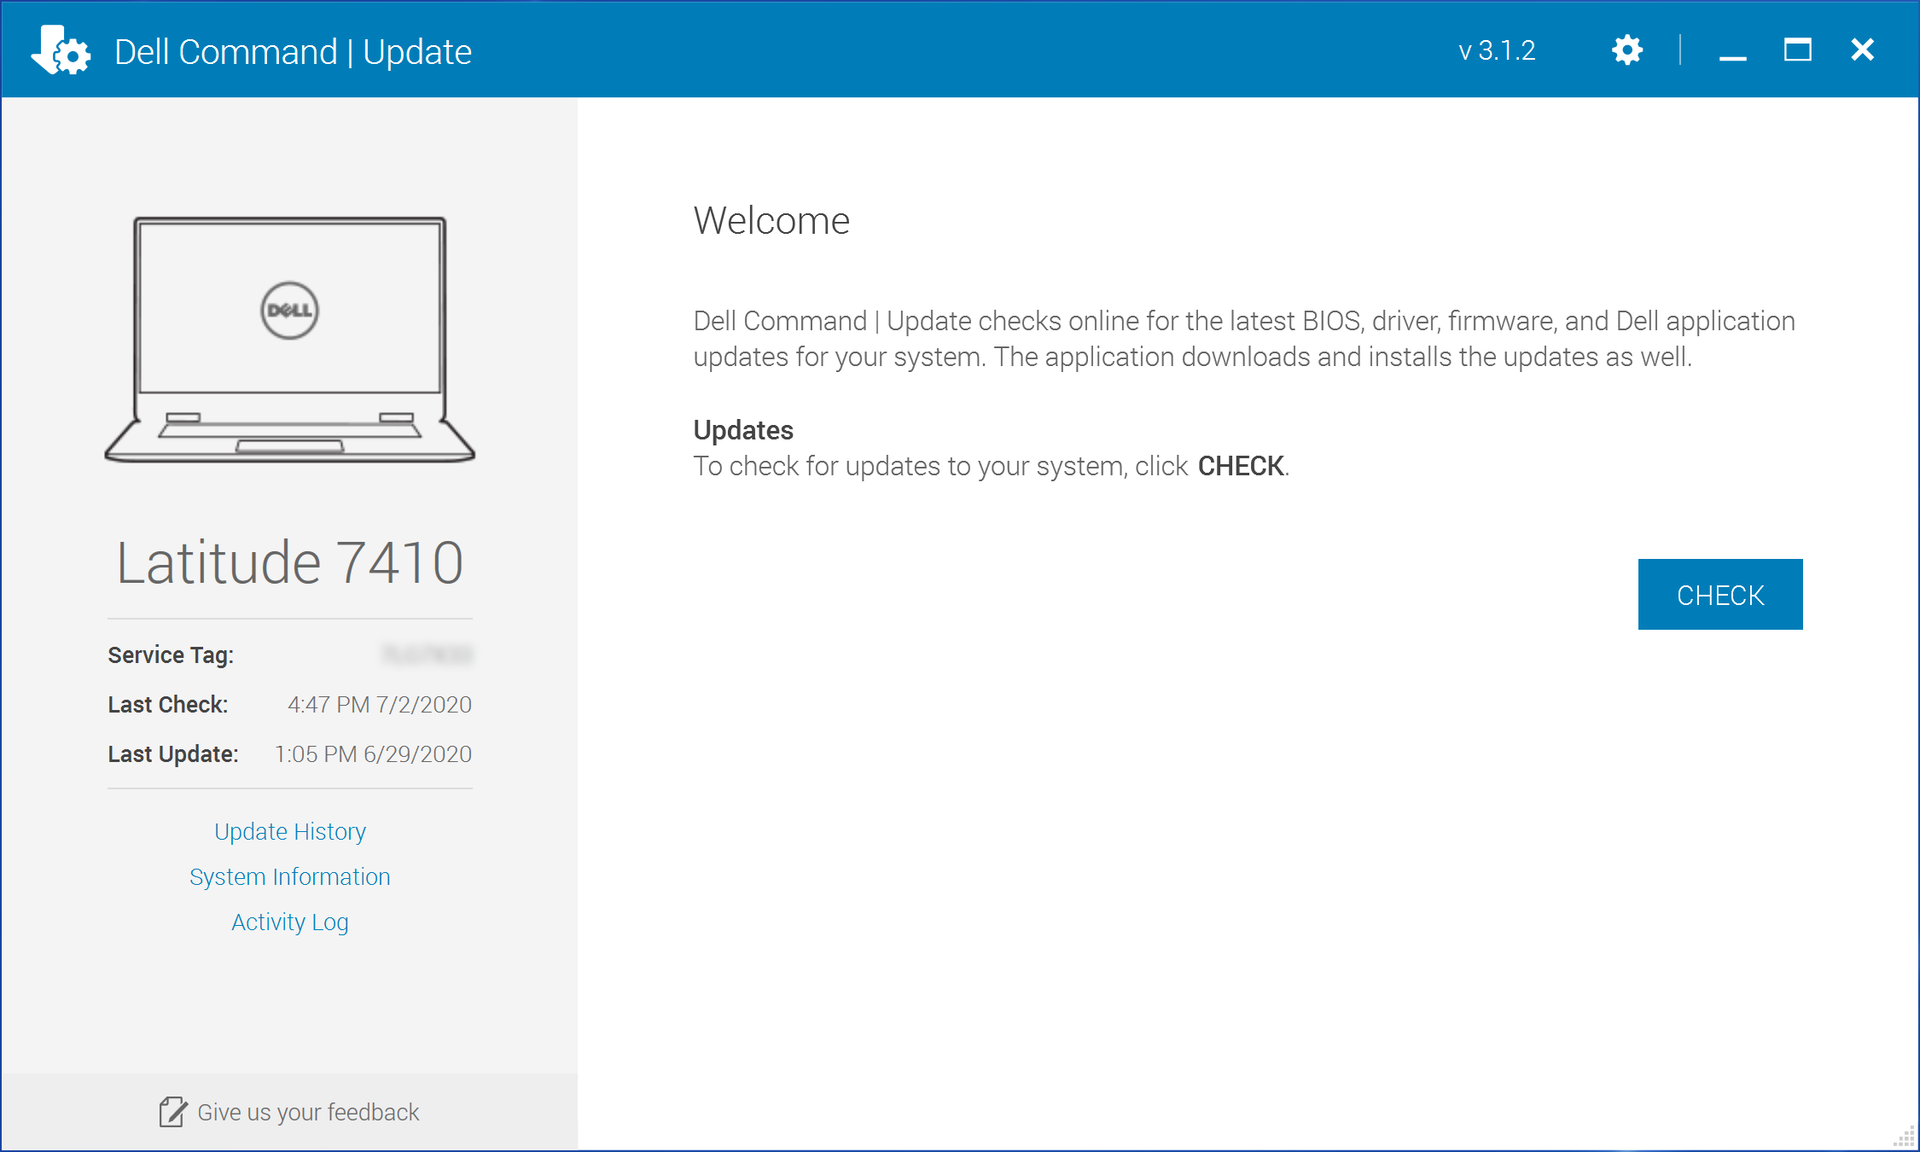
Task: Click the window resize grip corner
Action: coord(1905,1138)
